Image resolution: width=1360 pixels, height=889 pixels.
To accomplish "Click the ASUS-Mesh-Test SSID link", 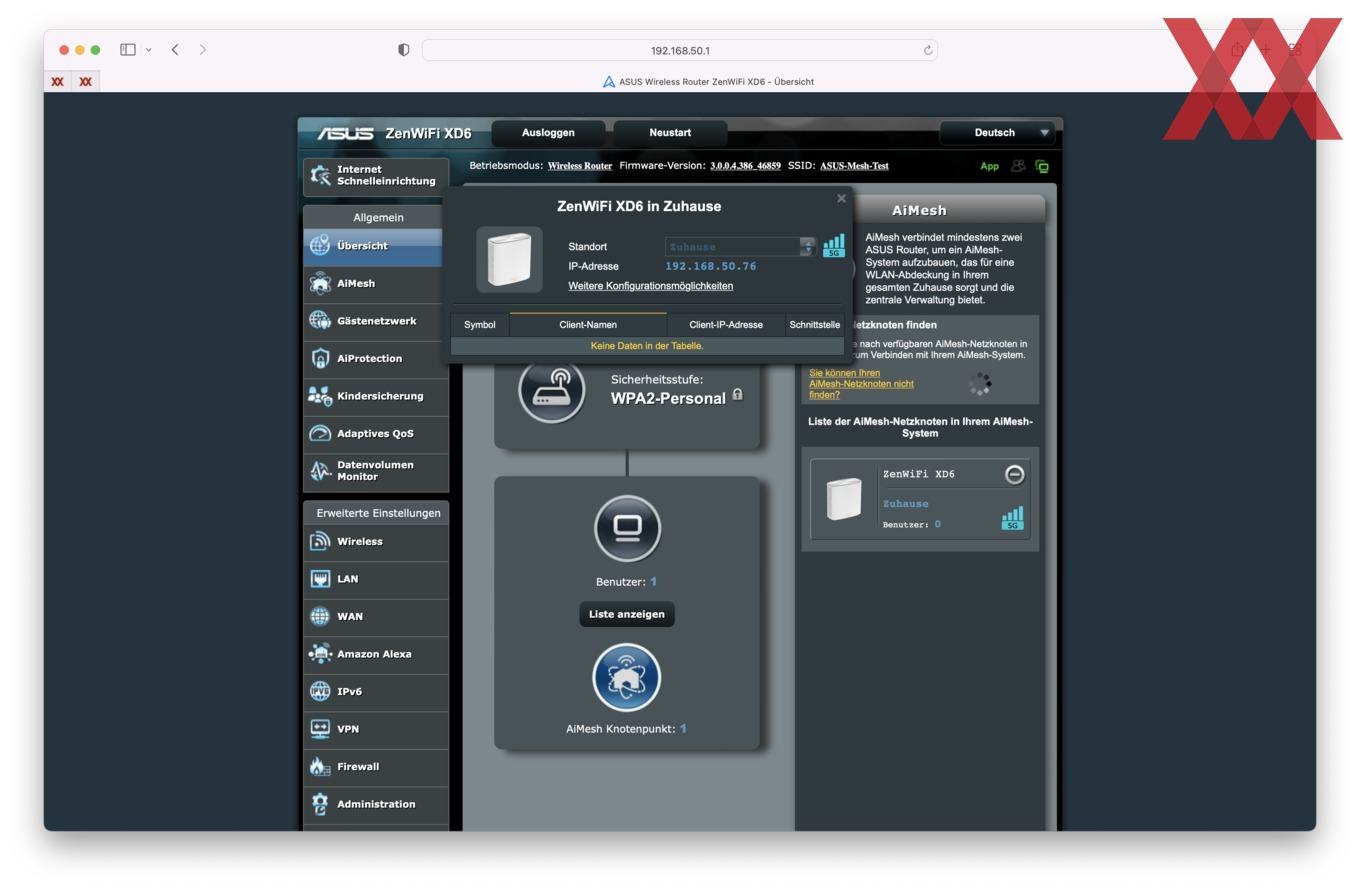I will point(854,166).
